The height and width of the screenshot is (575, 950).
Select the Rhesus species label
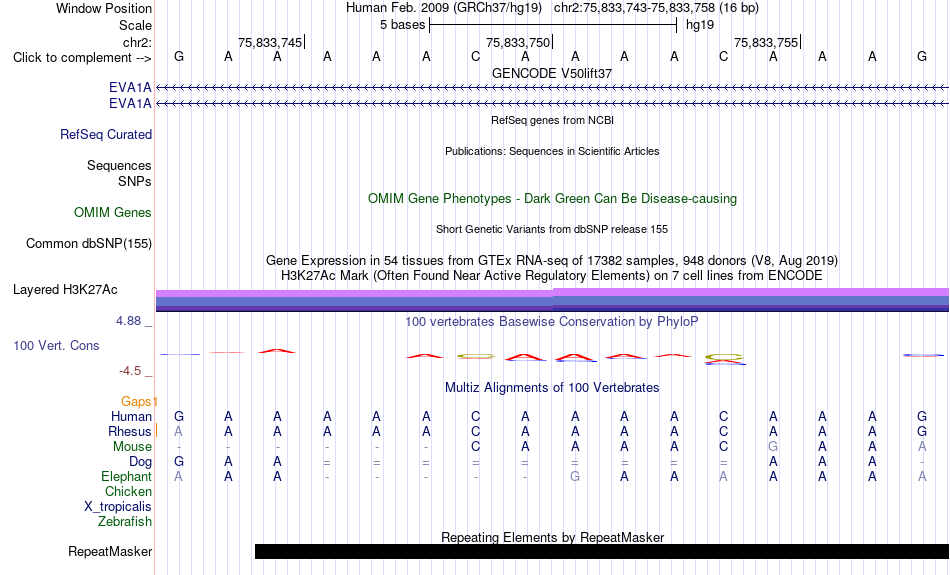tap(130, 431)
